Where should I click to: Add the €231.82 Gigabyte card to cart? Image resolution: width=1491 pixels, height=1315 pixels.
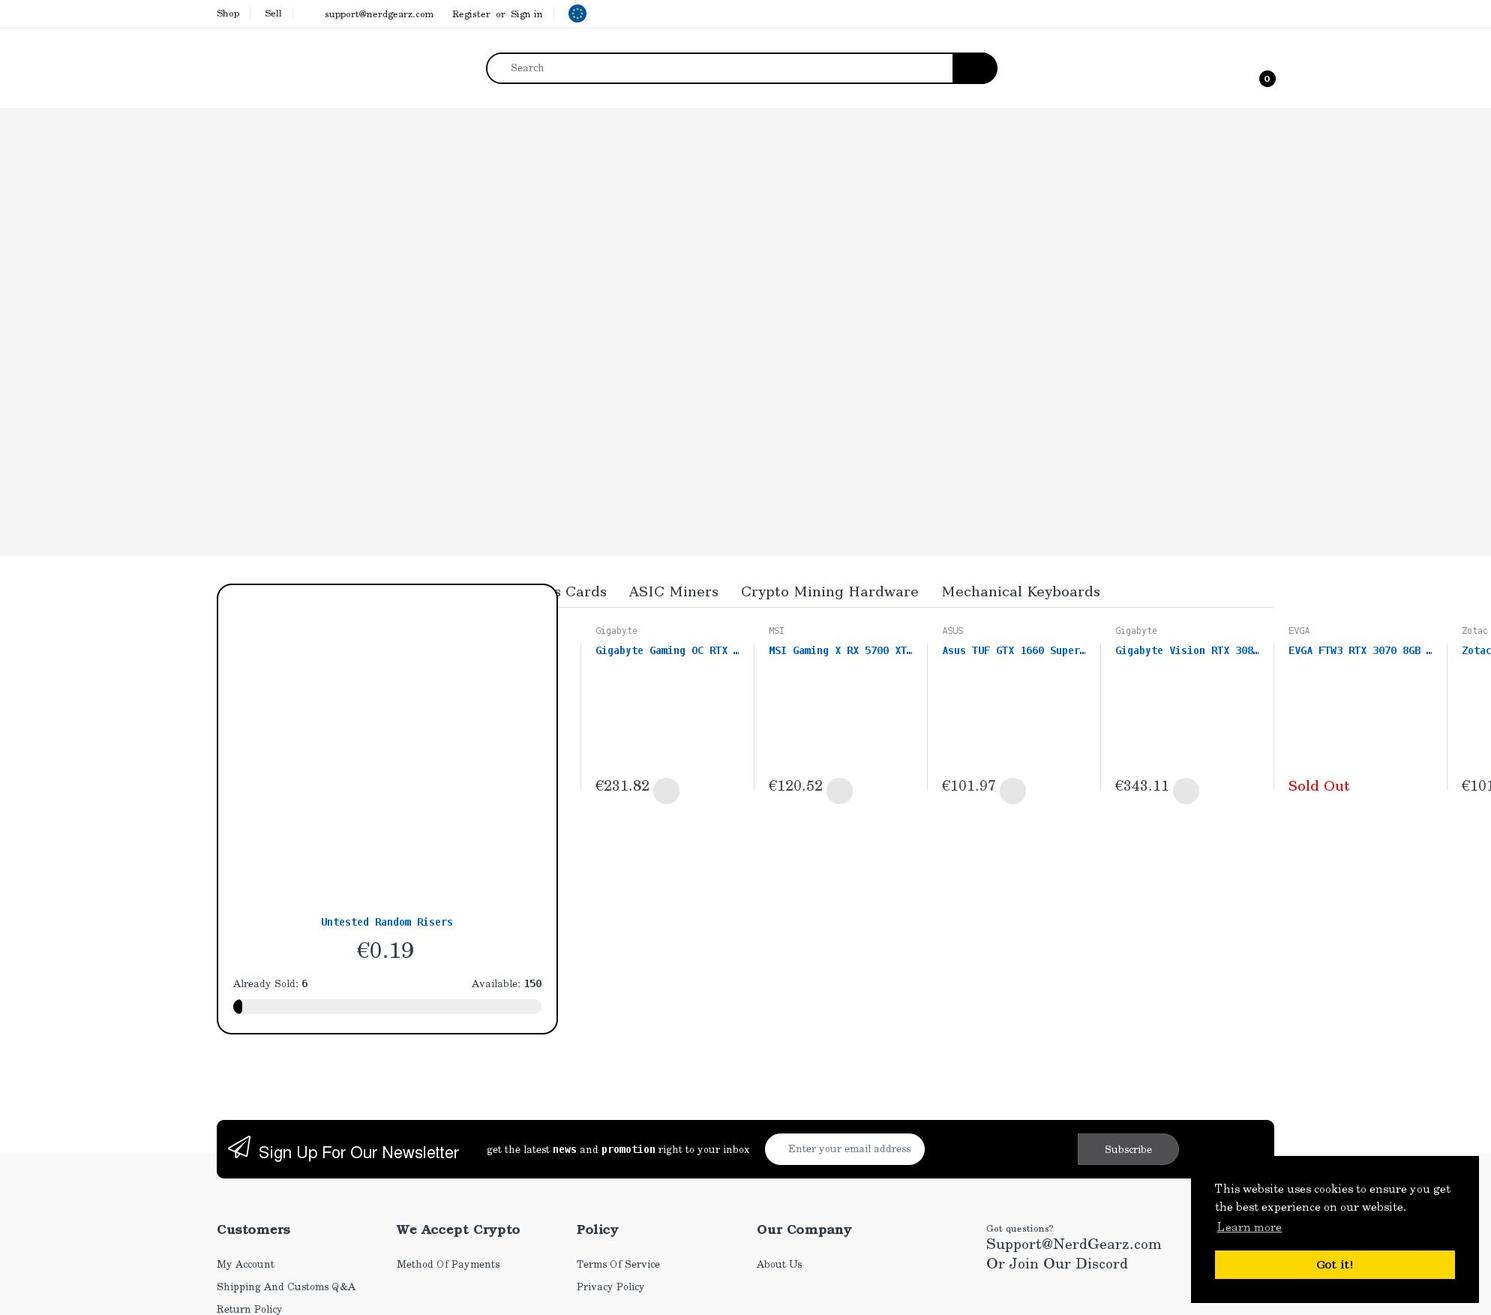coord(666,790)
